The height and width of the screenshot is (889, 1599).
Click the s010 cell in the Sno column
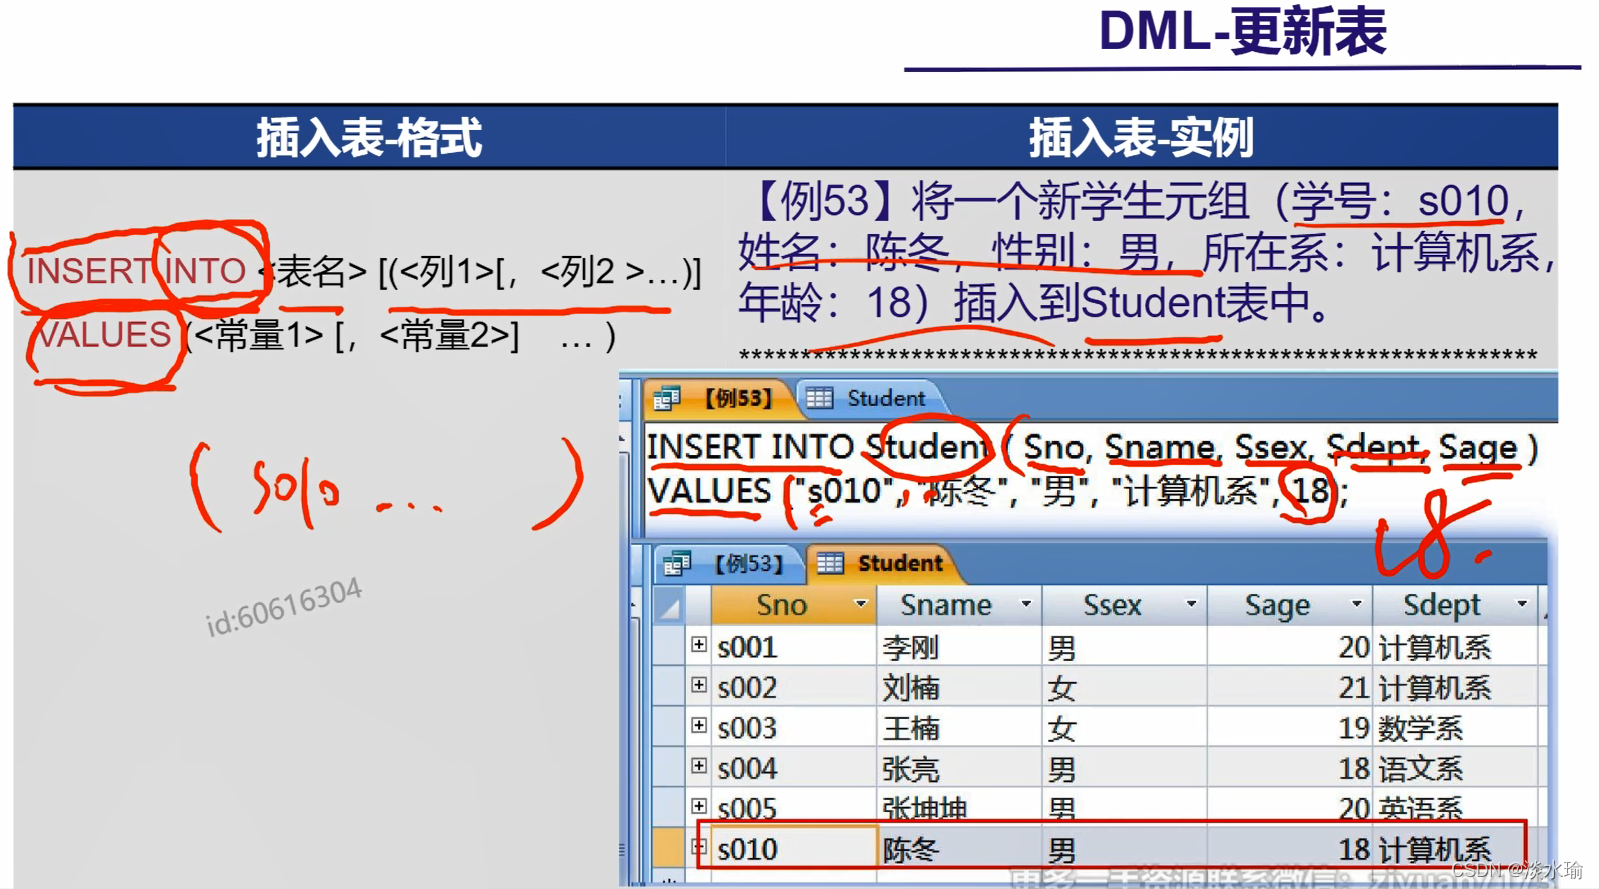pyautogui.click(x=793, y=849)
